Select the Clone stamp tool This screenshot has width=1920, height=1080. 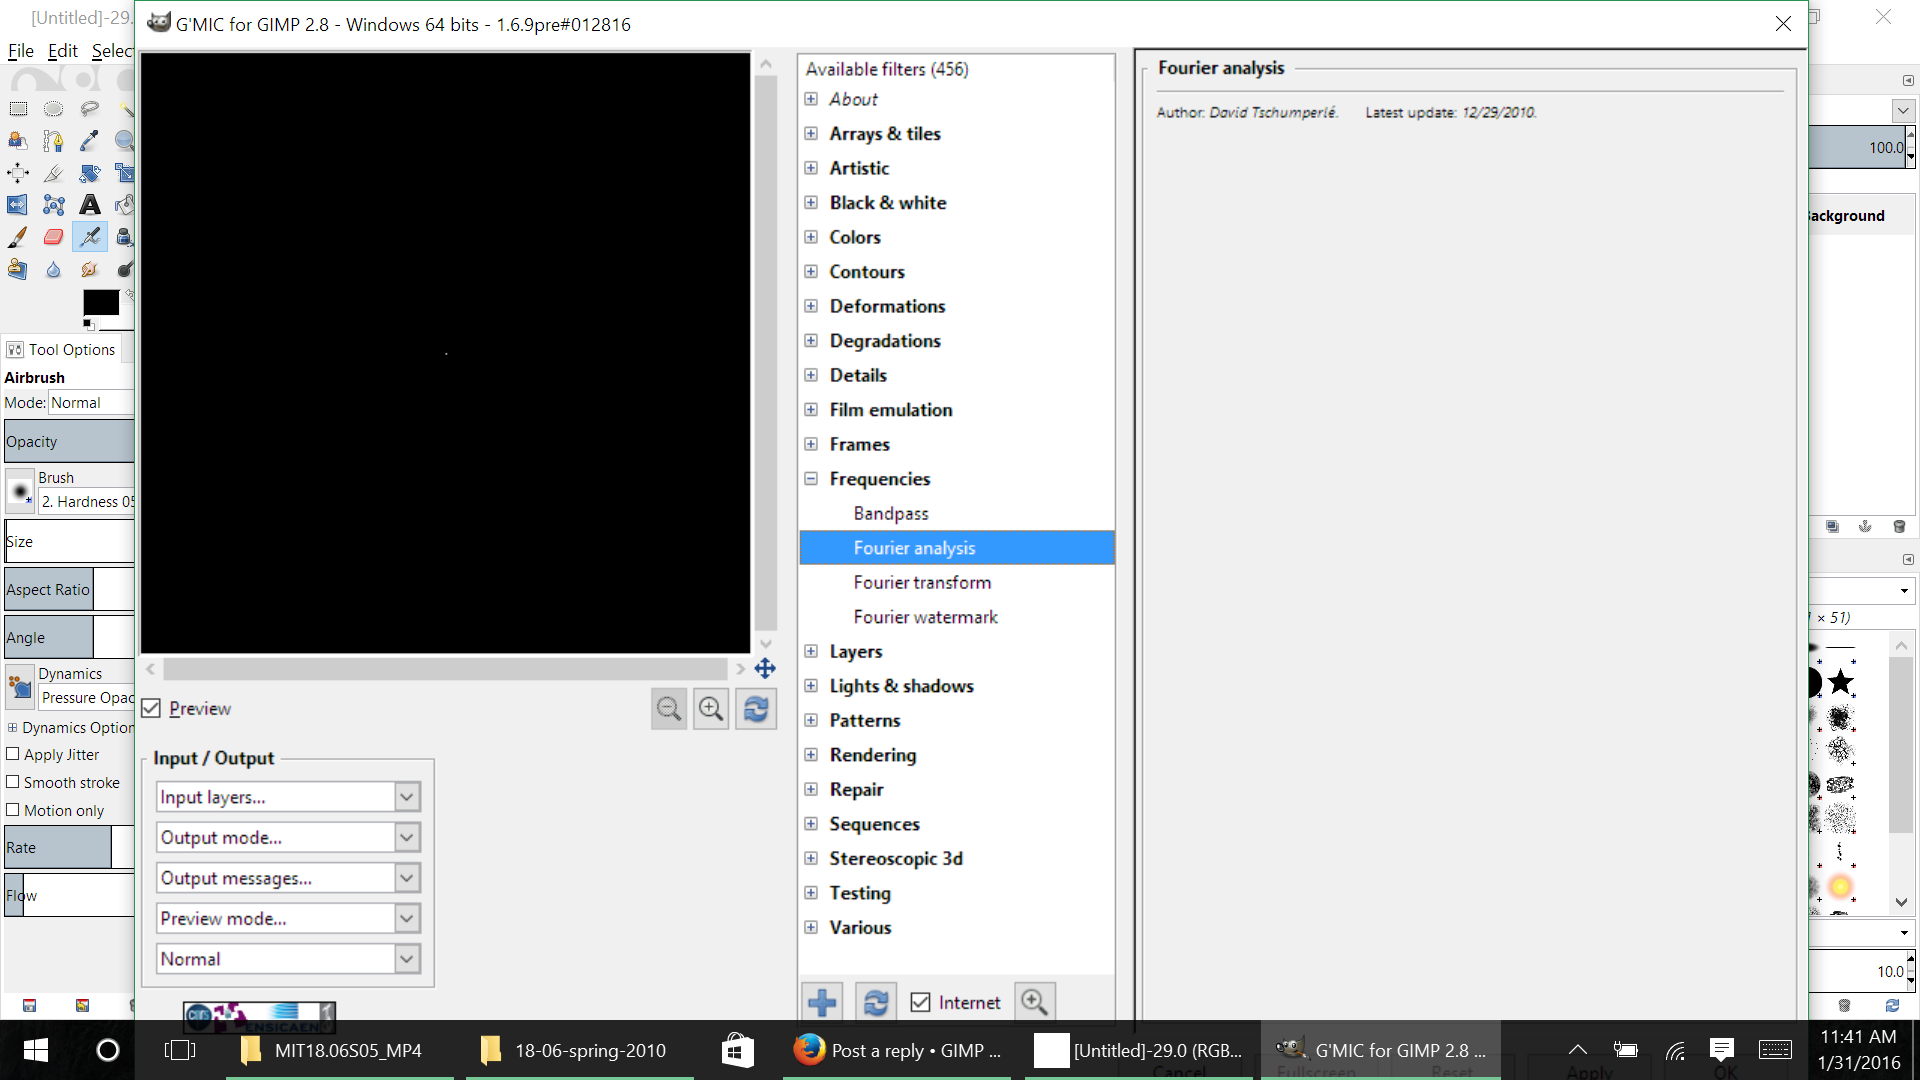(x=18, y=269)
